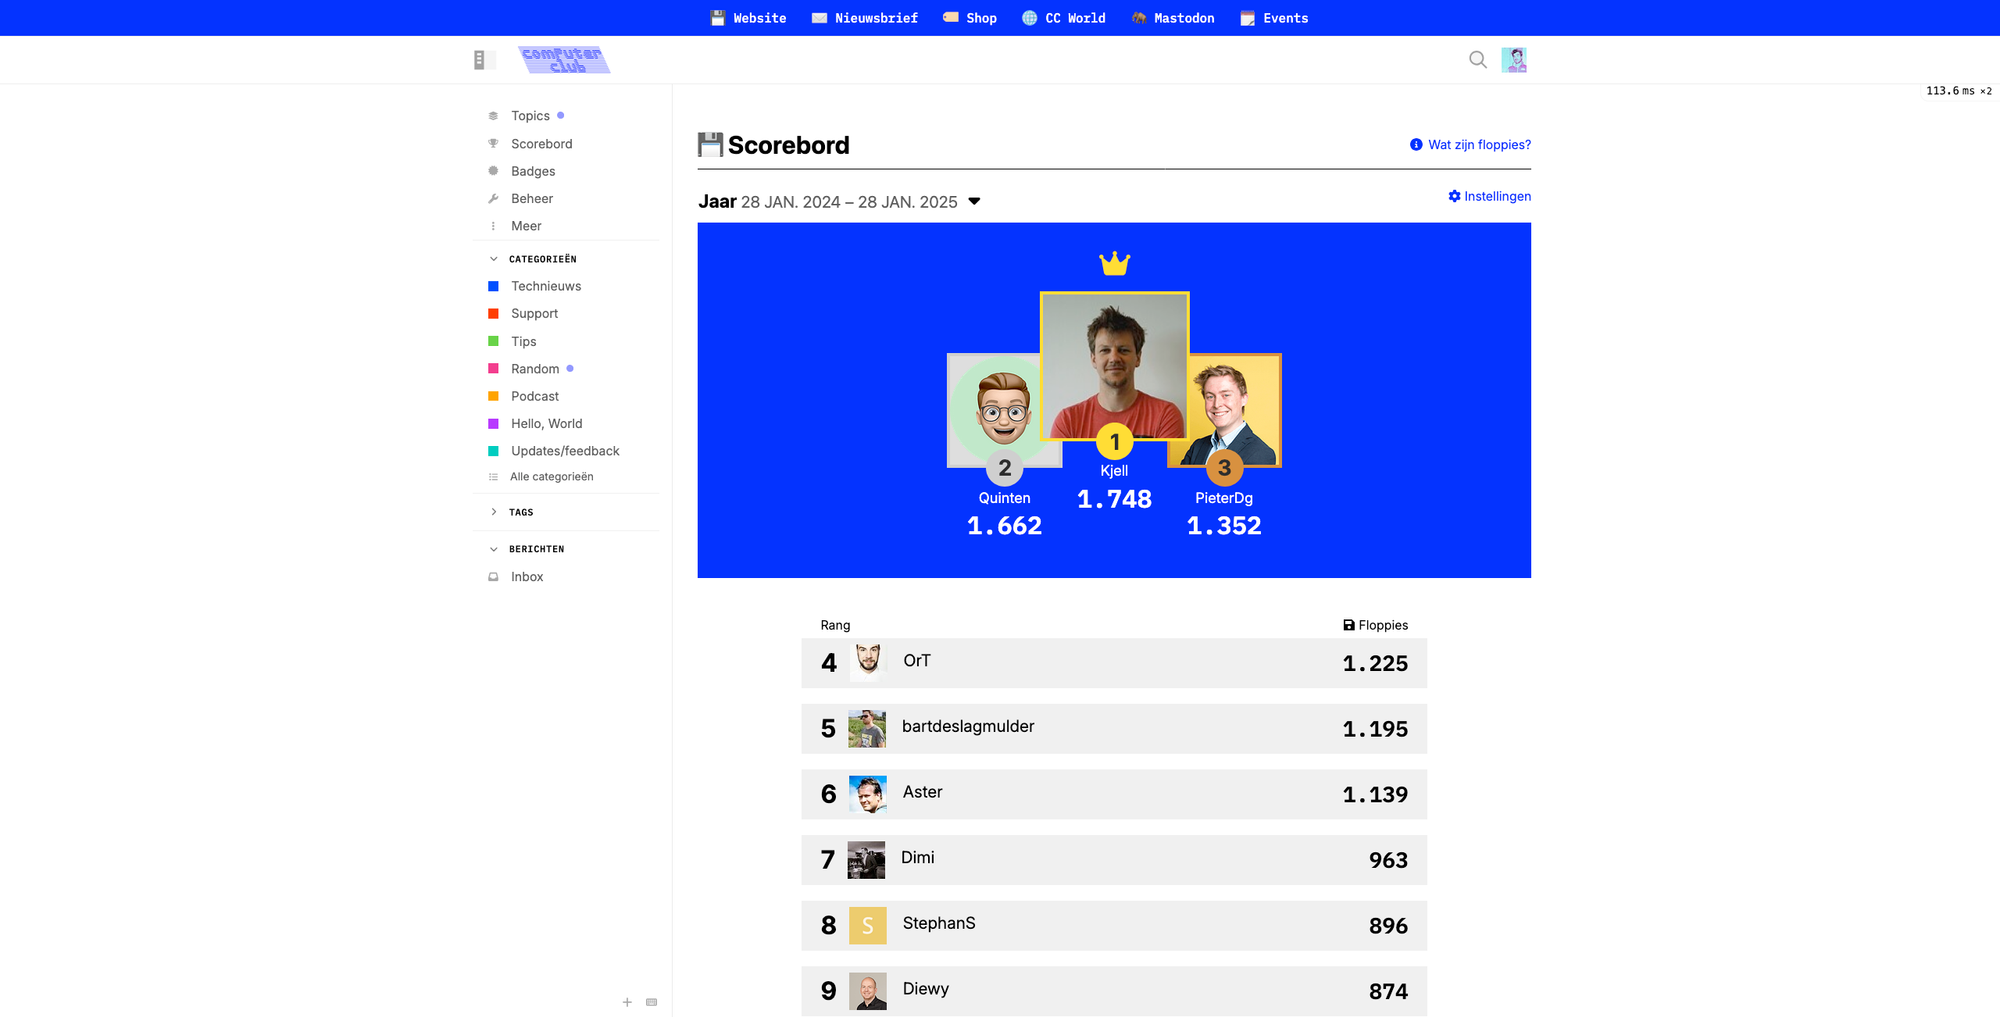This screenshot has height=1017, width=2000.
Task: Open your profile avatar in the header
Action: click(1515, 59)
